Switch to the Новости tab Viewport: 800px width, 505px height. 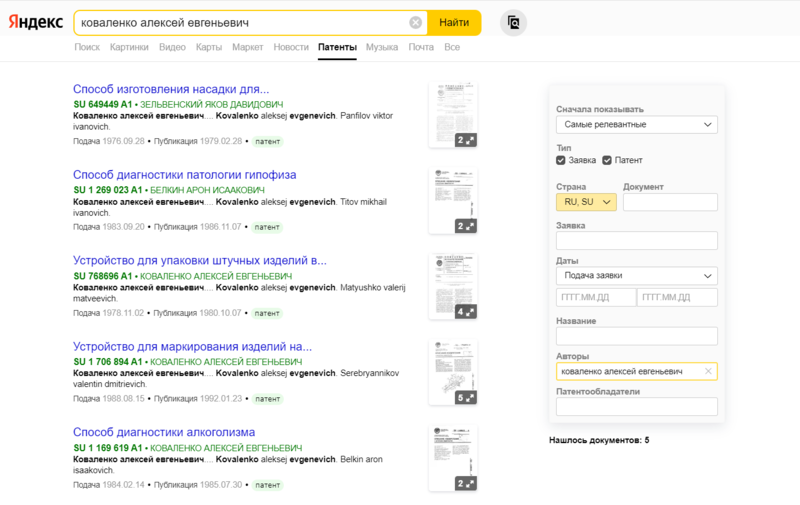tap(291, 47)
